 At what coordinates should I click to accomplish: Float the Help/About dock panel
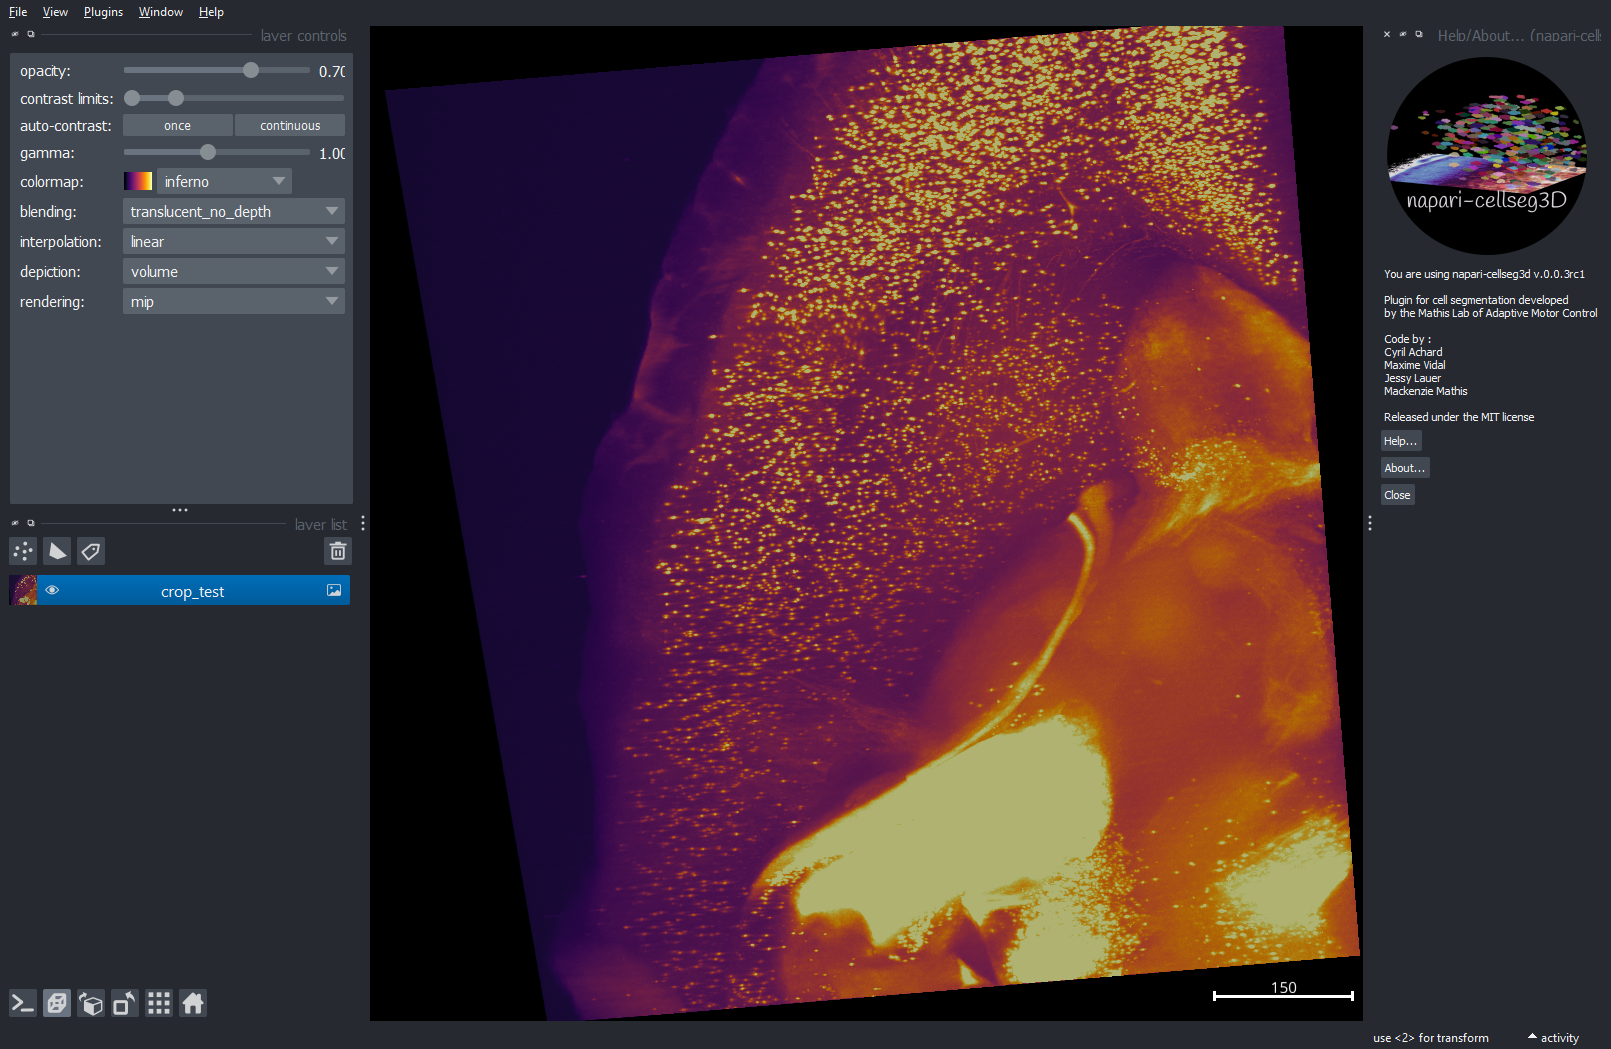click(x=1419, y=34)
